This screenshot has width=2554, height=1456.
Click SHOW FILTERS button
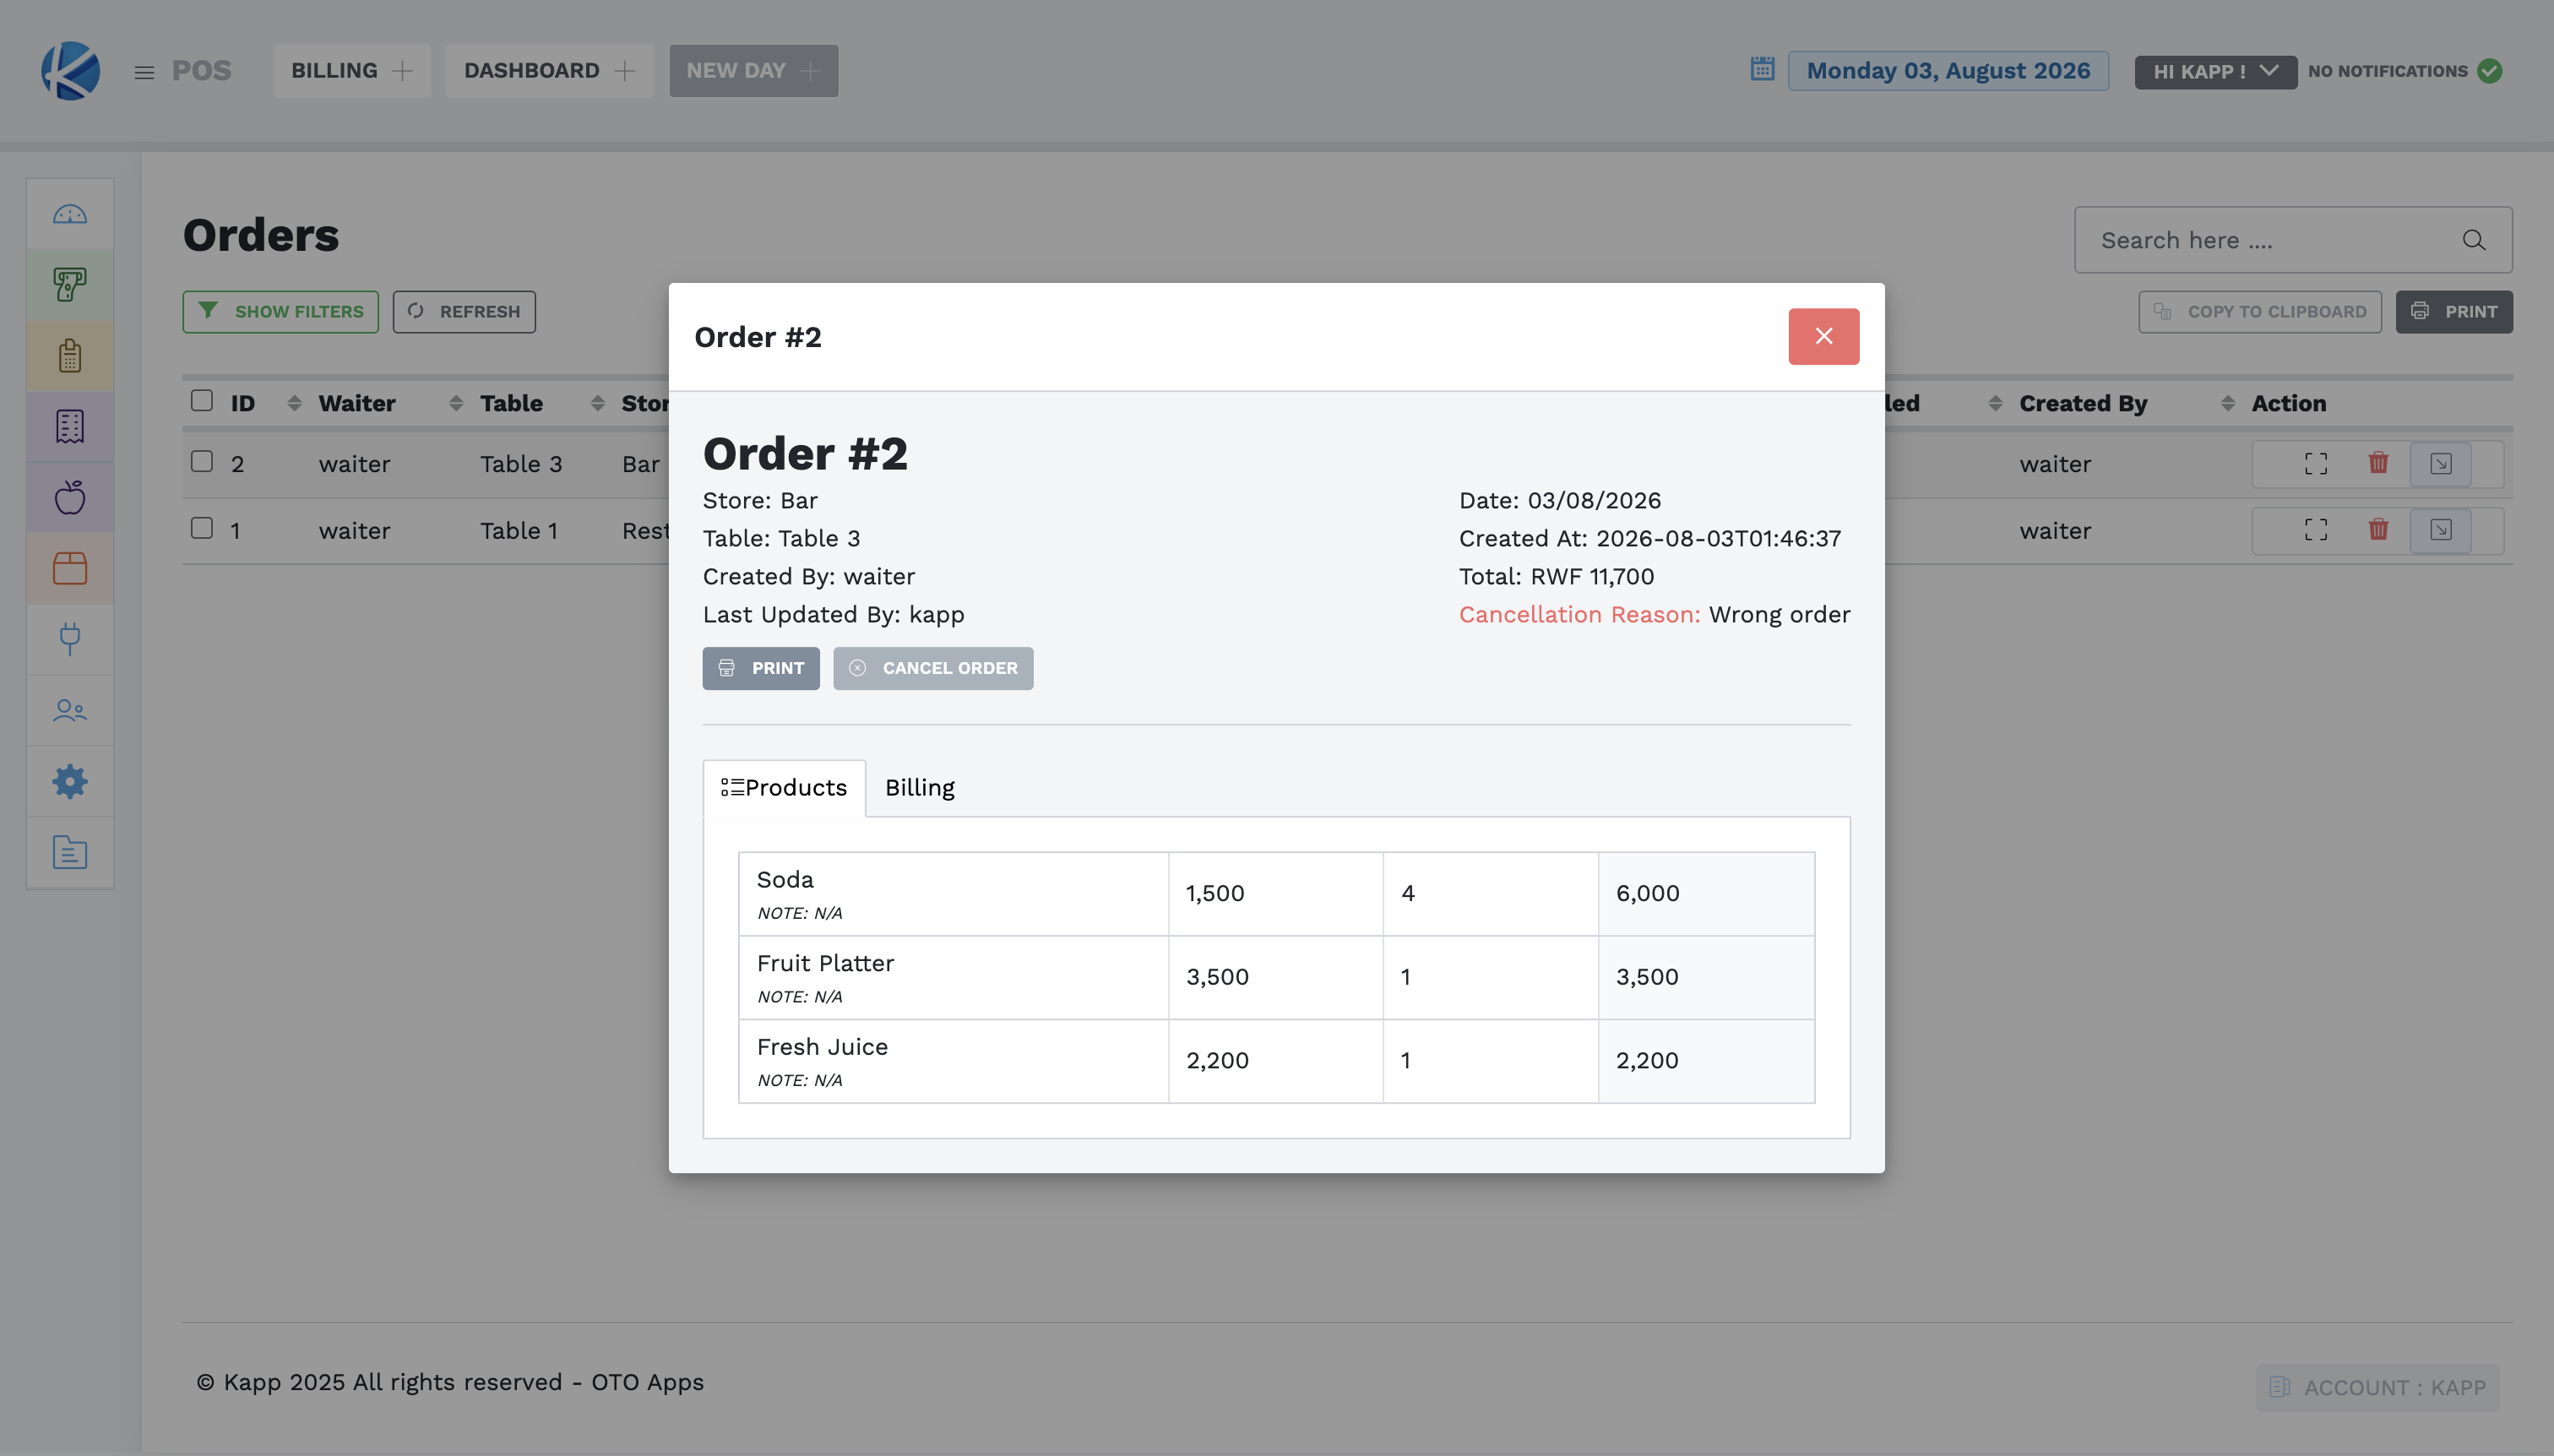(280, 312)
